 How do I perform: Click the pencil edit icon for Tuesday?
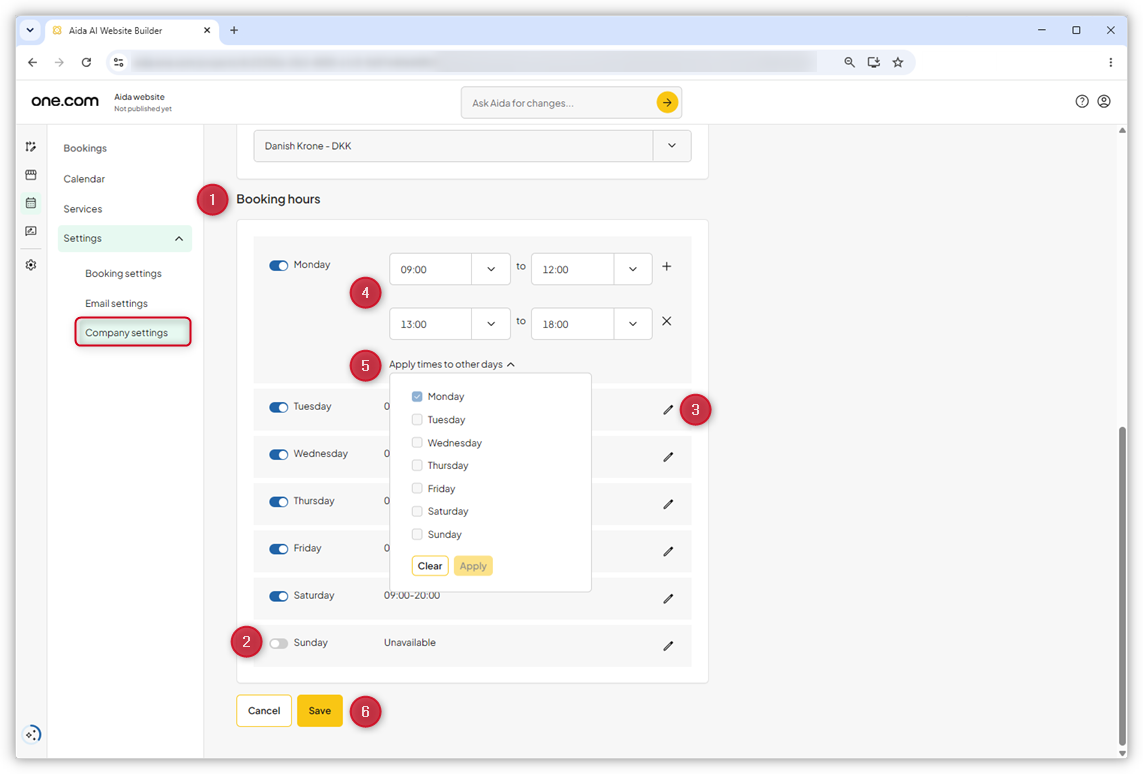pyautogui.click(x=668, y=410)
